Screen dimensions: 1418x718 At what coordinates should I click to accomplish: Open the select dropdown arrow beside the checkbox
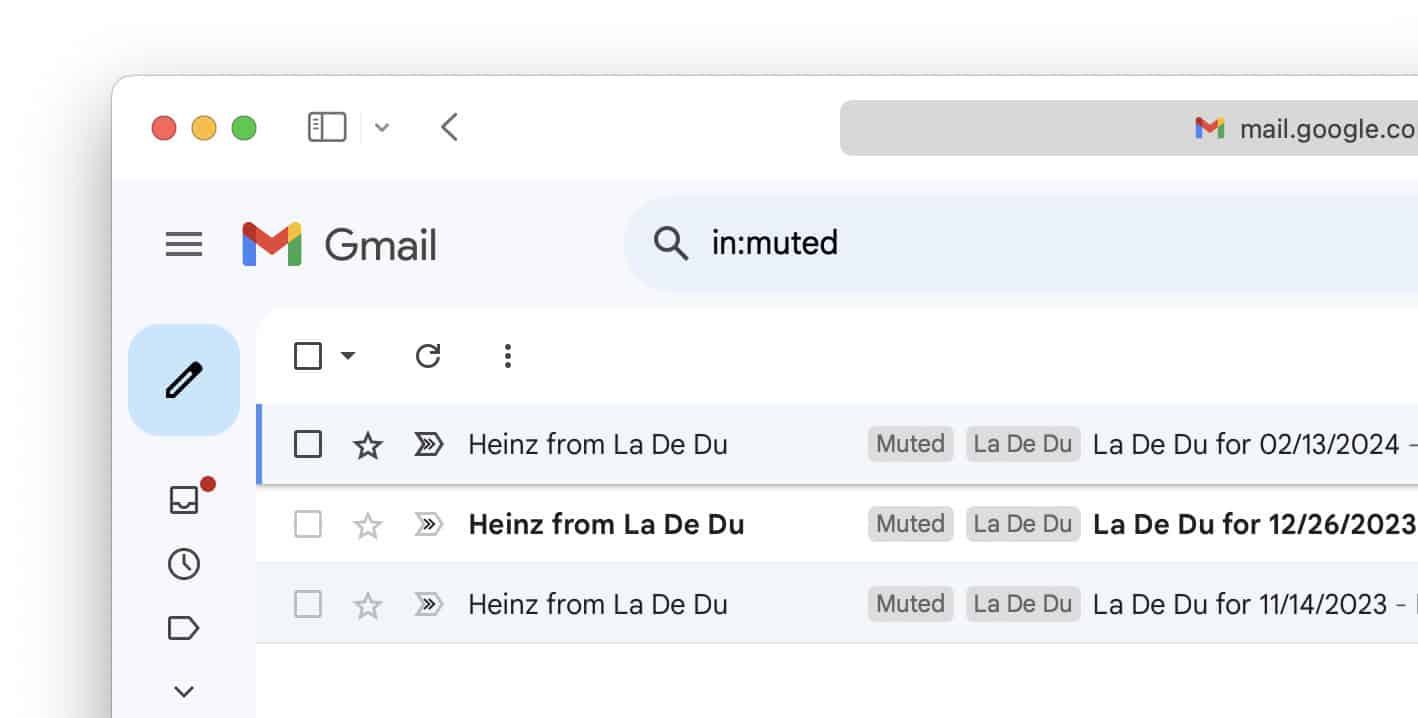[348, 356]
